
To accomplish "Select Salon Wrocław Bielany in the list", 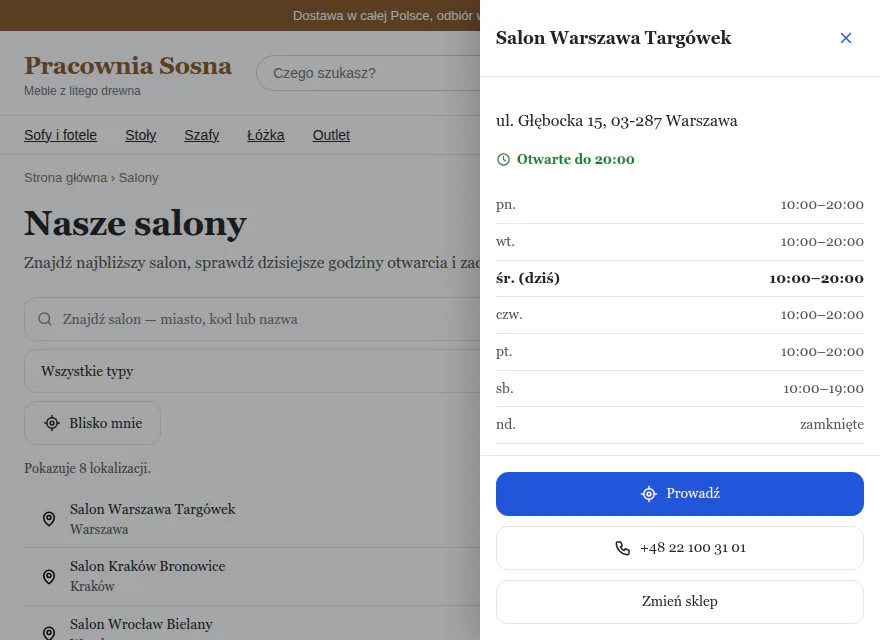I will pos(252,624).
